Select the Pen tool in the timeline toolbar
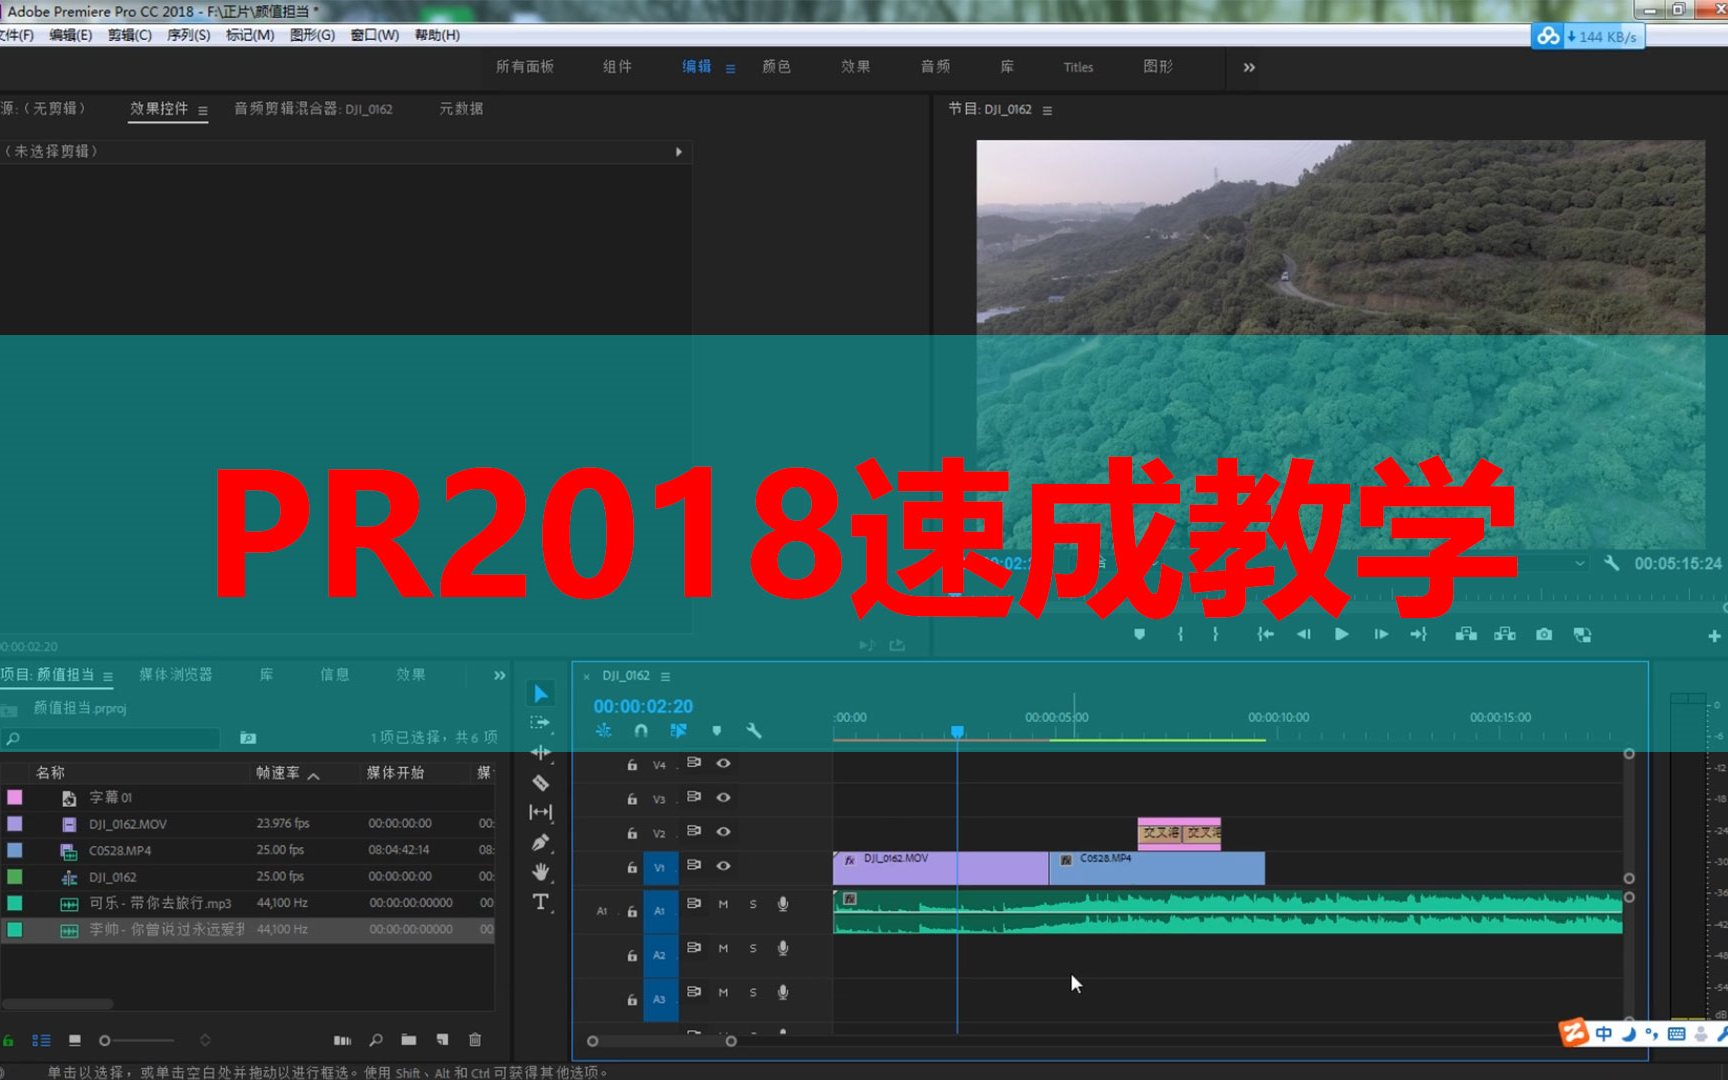This screenshot has height=1080, width=1728. click(x=541, y=843)
